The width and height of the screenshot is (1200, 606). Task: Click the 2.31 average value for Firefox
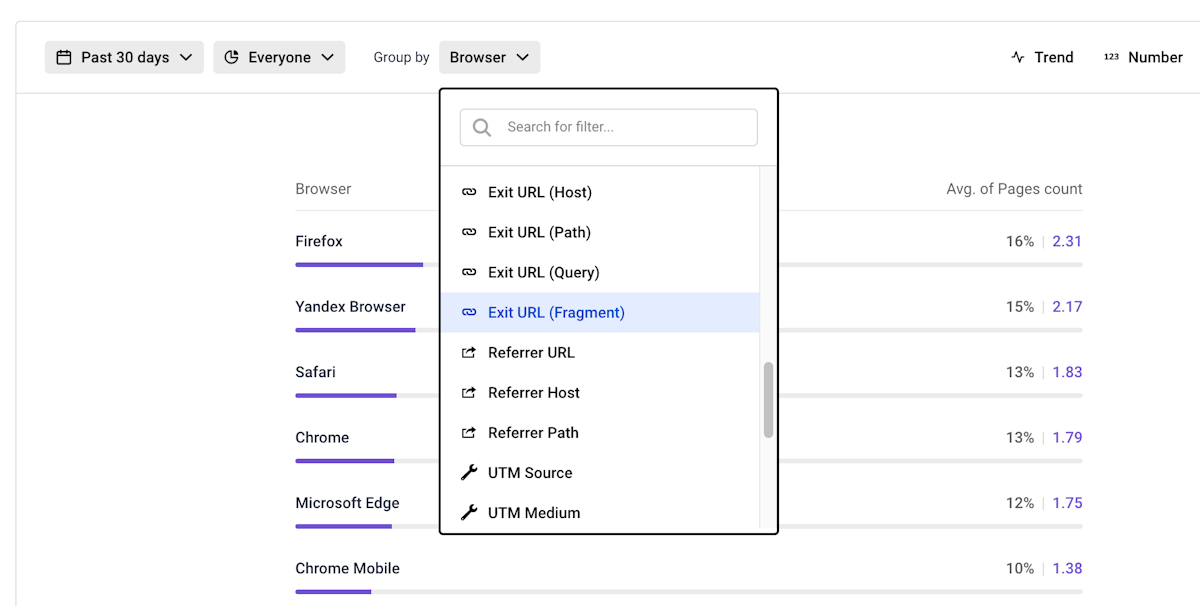click(1067, 241)
